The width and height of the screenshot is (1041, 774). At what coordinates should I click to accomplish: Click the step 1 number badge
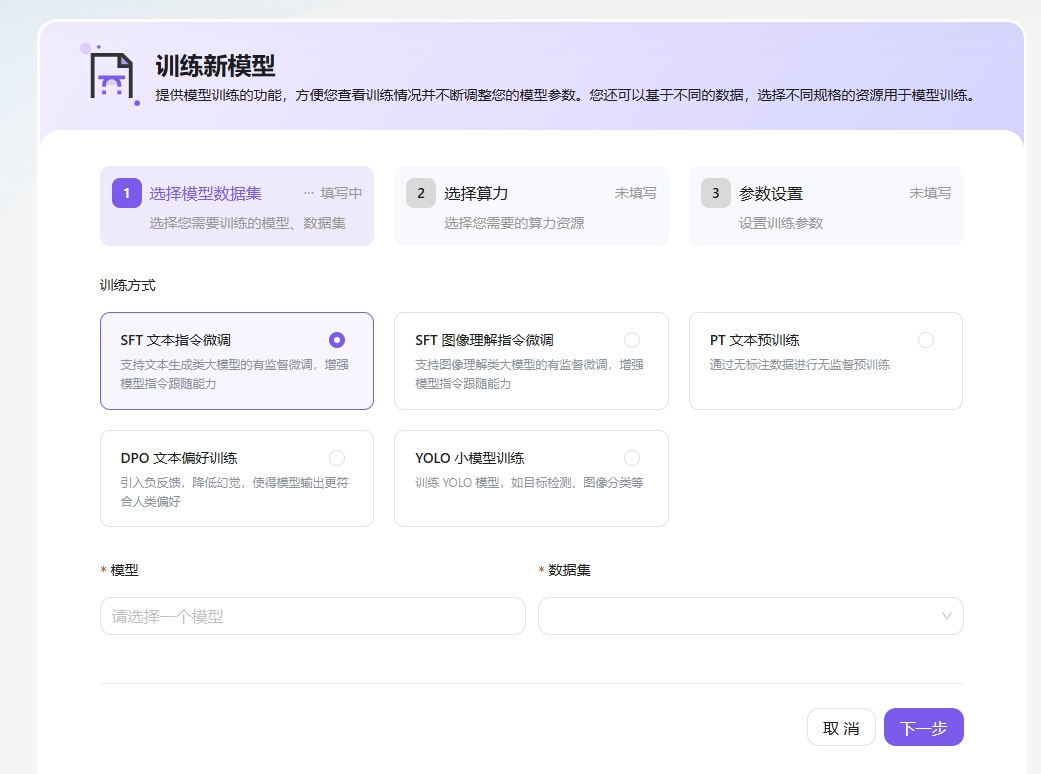(x=127, y=193)
